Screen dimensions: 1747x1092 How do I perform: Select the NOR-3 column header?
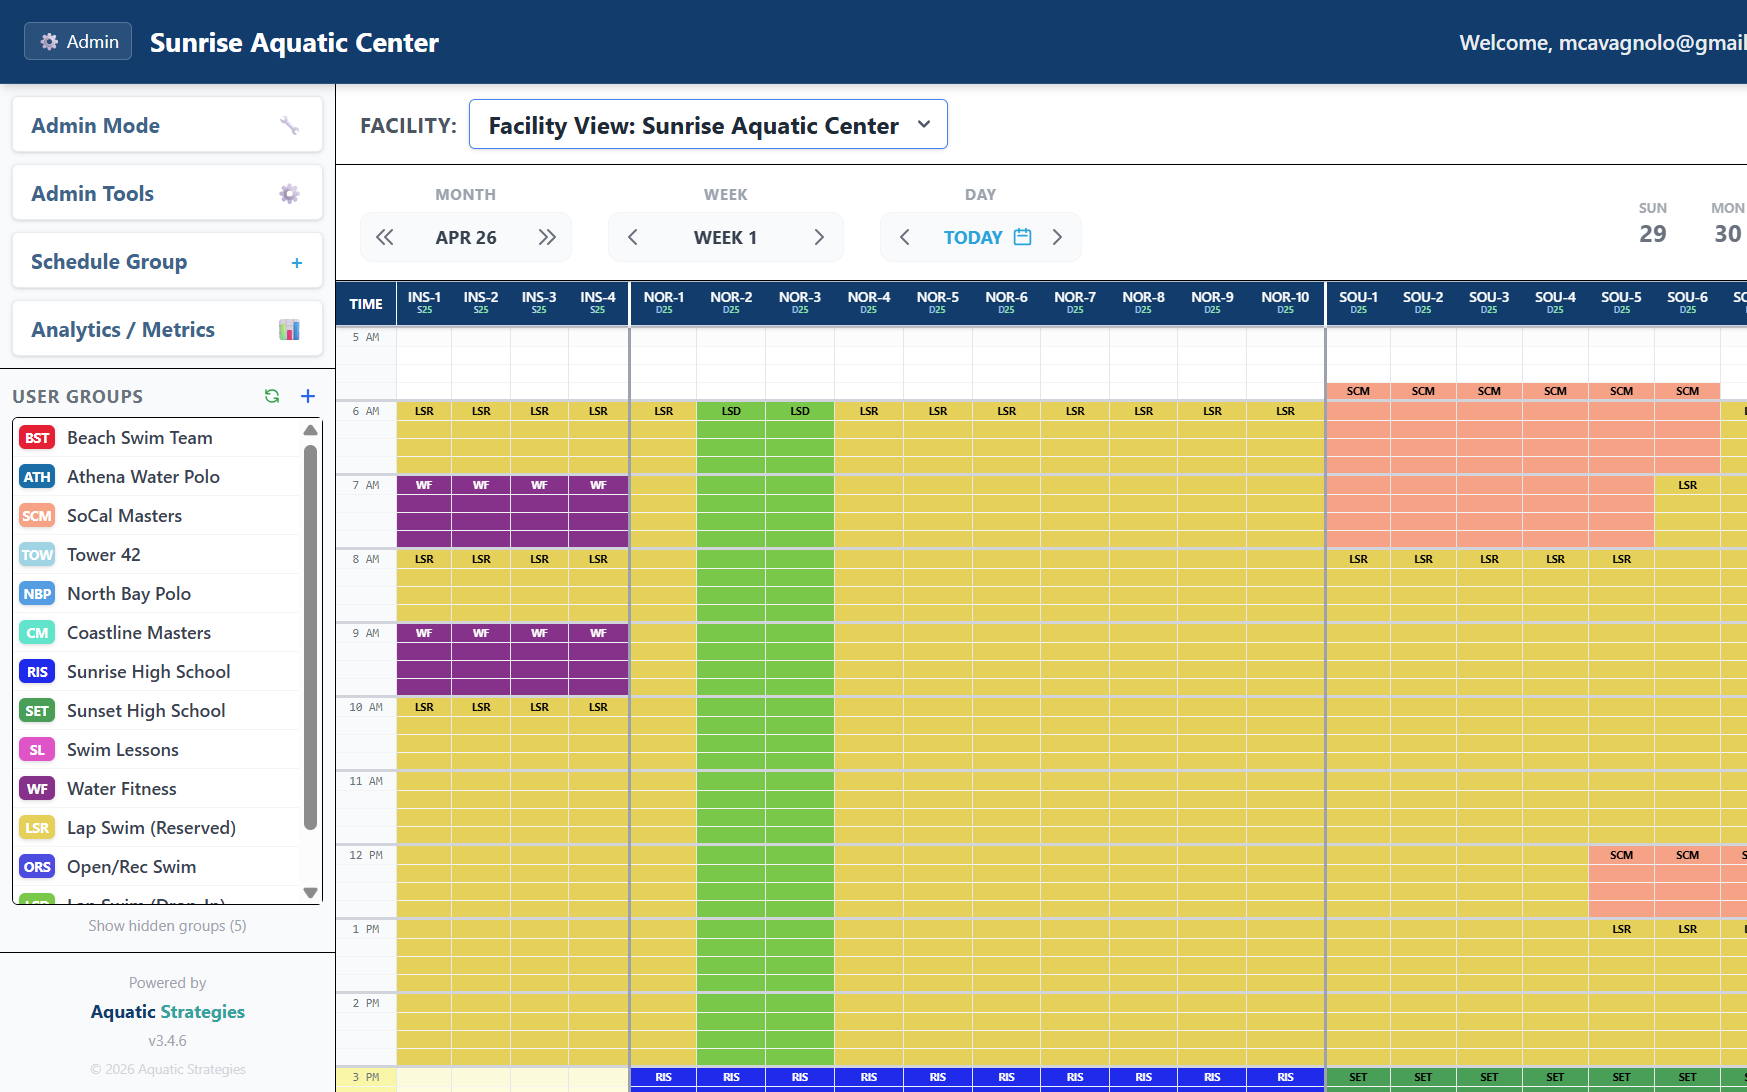pos(799,303)
